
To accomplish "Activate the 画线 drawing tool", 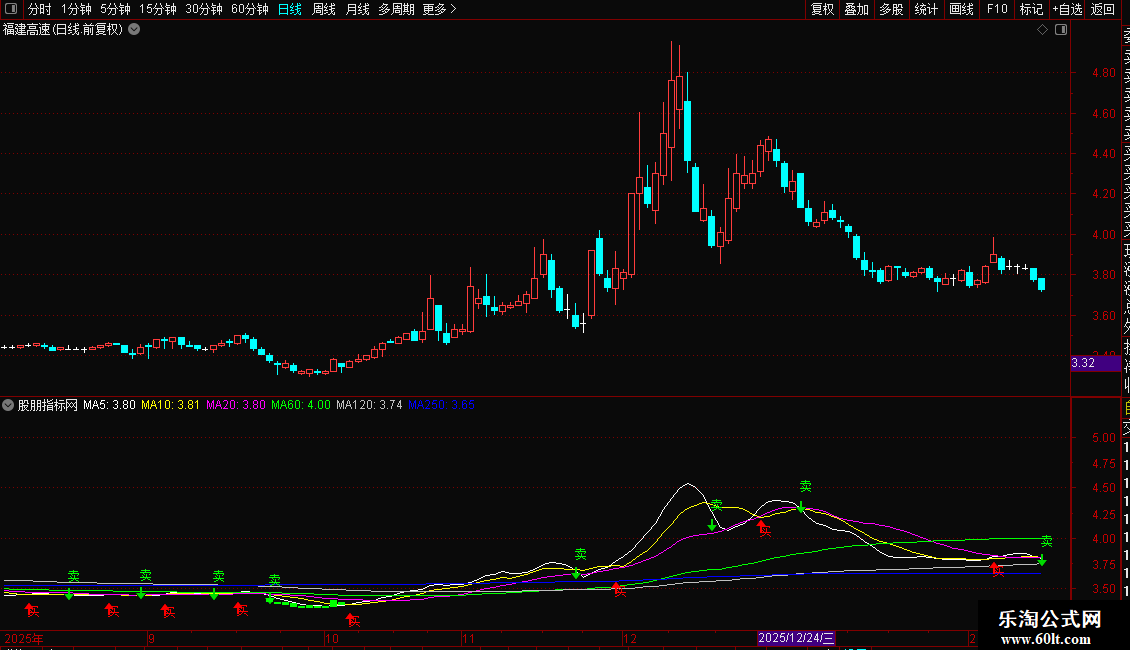I will 961,9.
